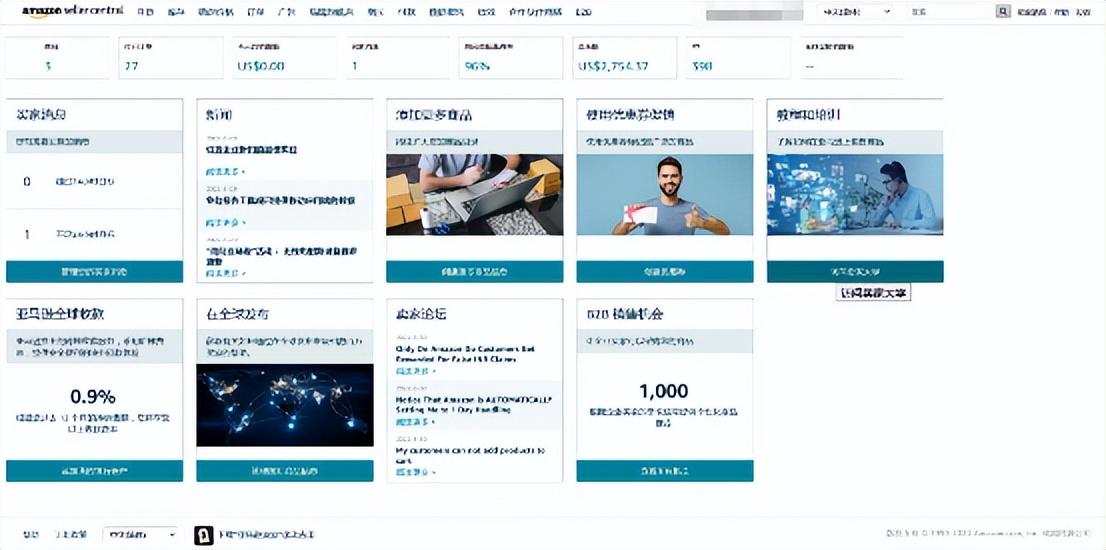Image resolution: width=1106 pixels, height=550 pixels.
Task: Open the first top navigation menu 目录 (Catalog)
Action: pyautogui.click(x=145, y=12)
